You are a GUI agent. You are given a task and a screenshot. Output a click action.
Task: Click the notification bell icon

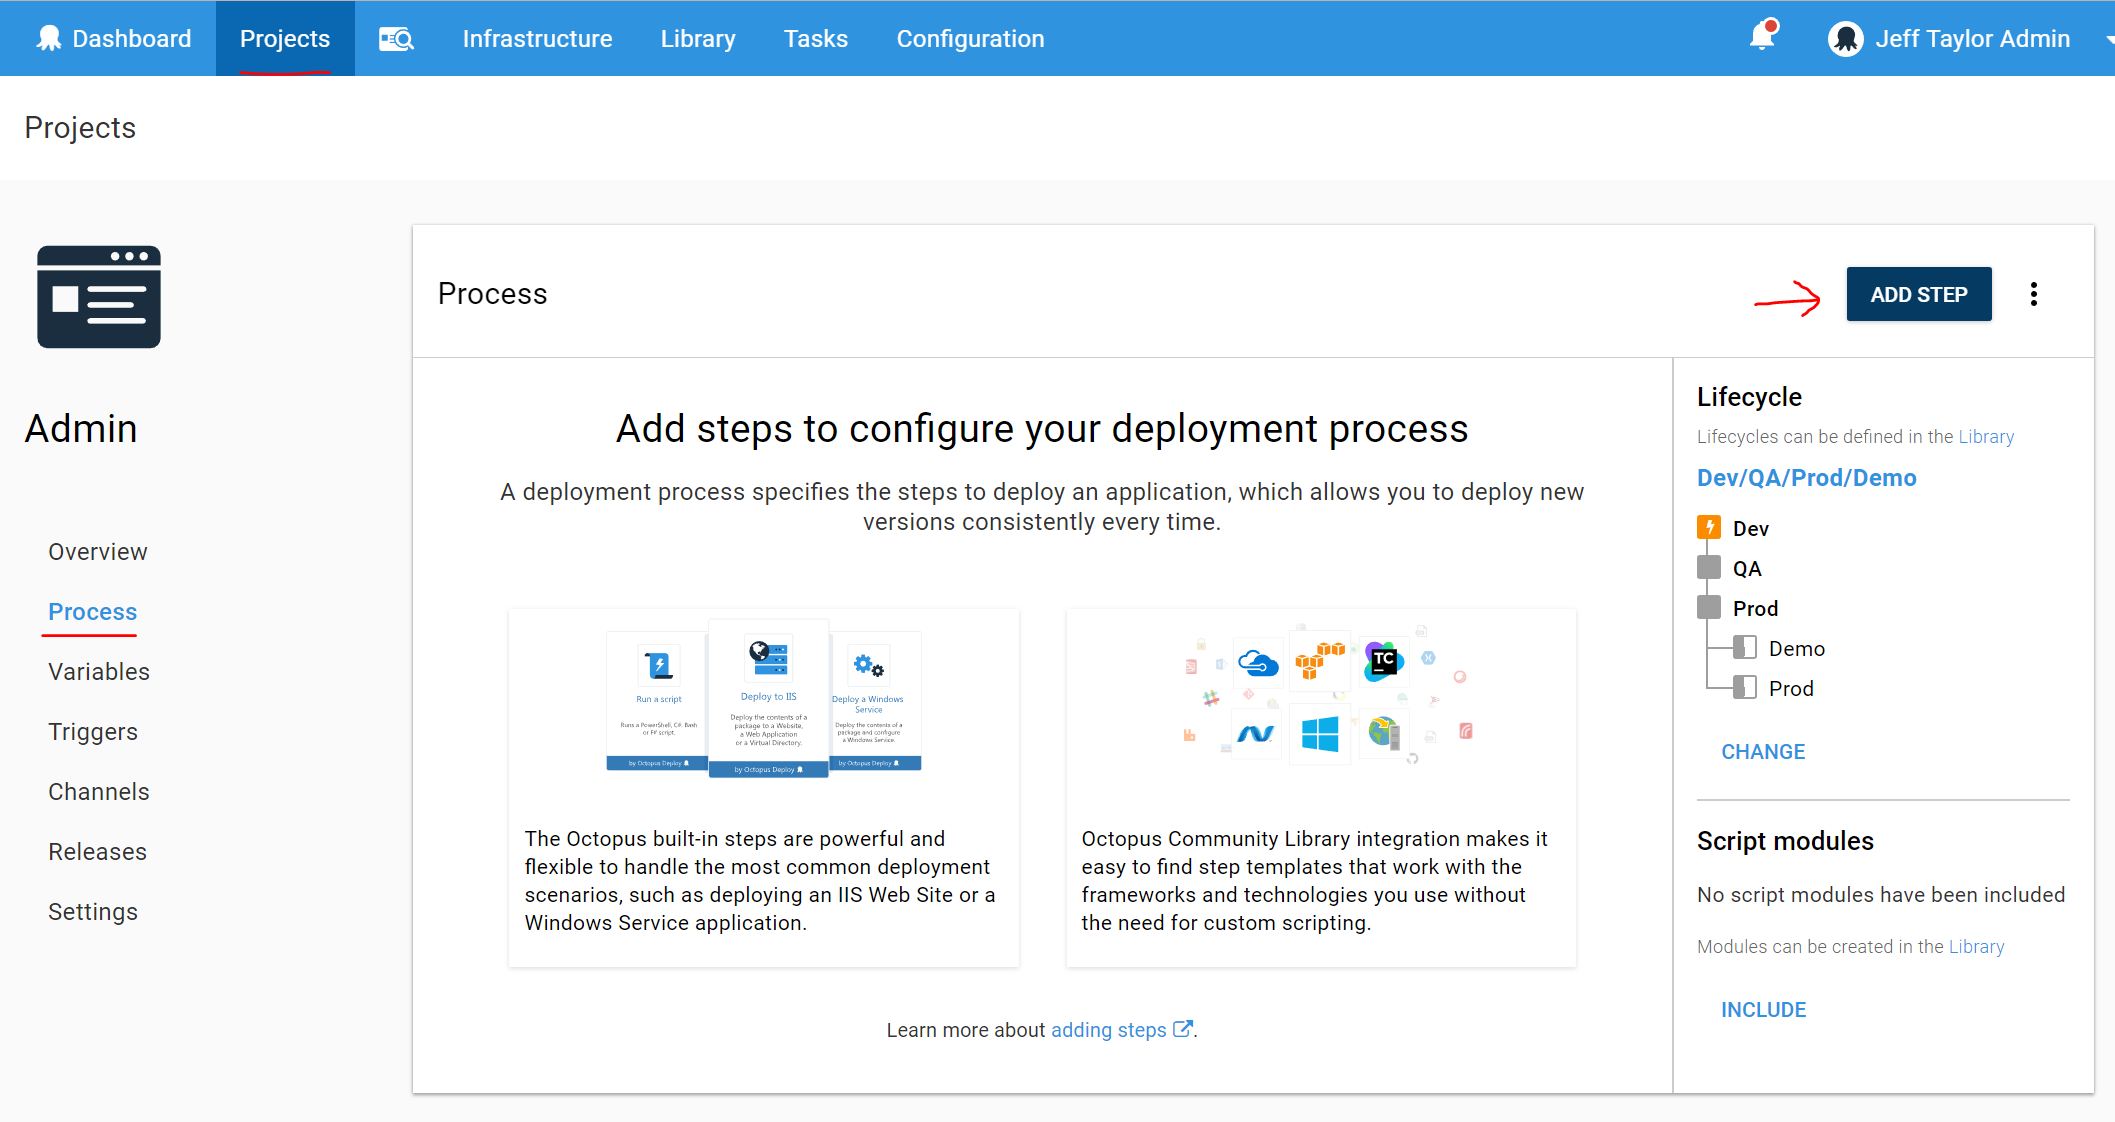coord(1762,37)
